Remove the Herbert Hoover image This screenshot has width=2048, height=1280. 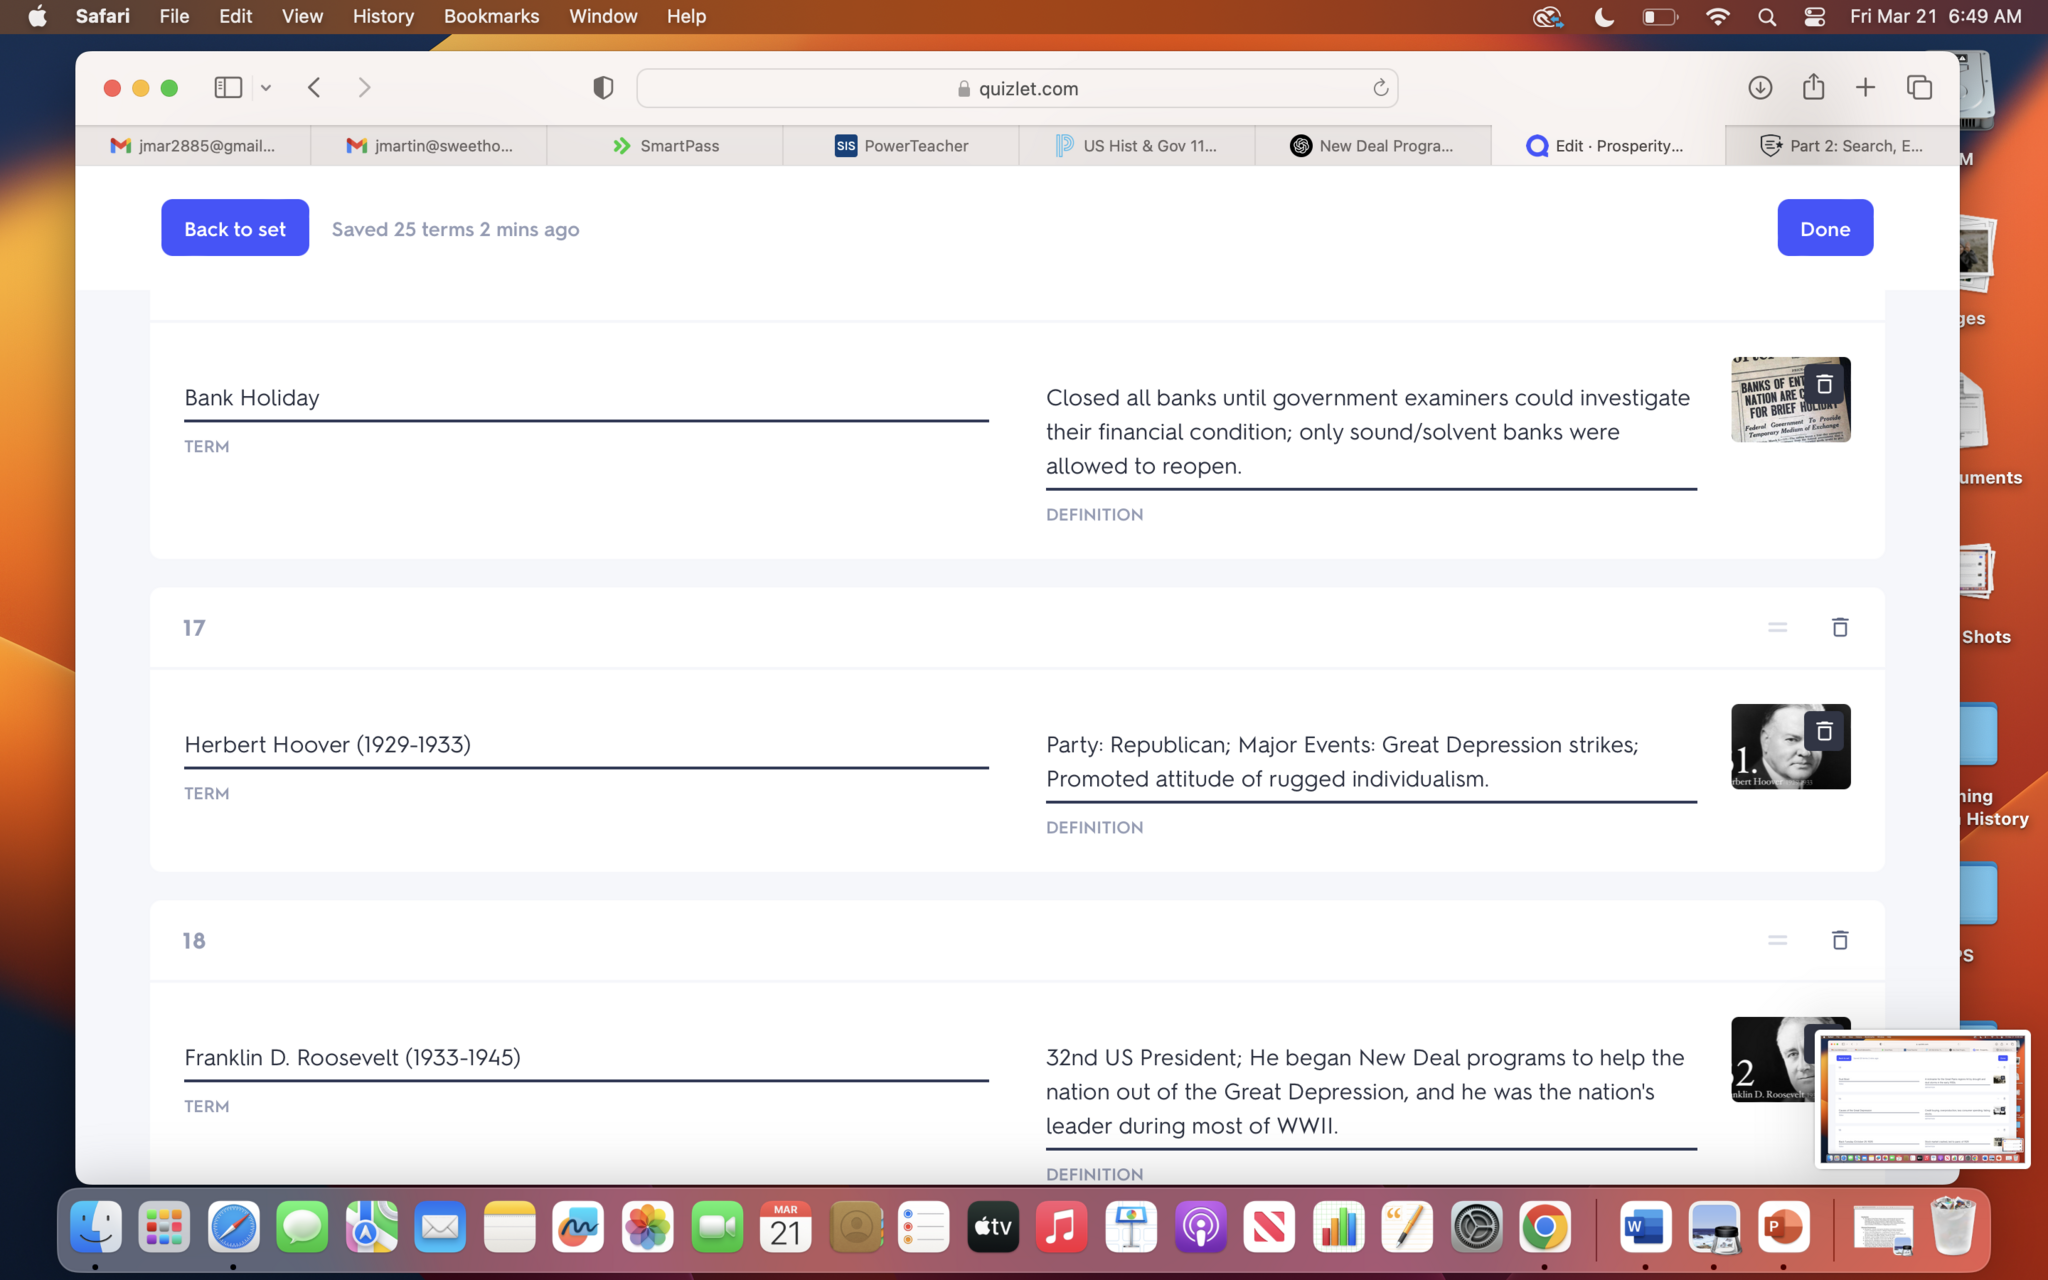tap(1823, 732)
